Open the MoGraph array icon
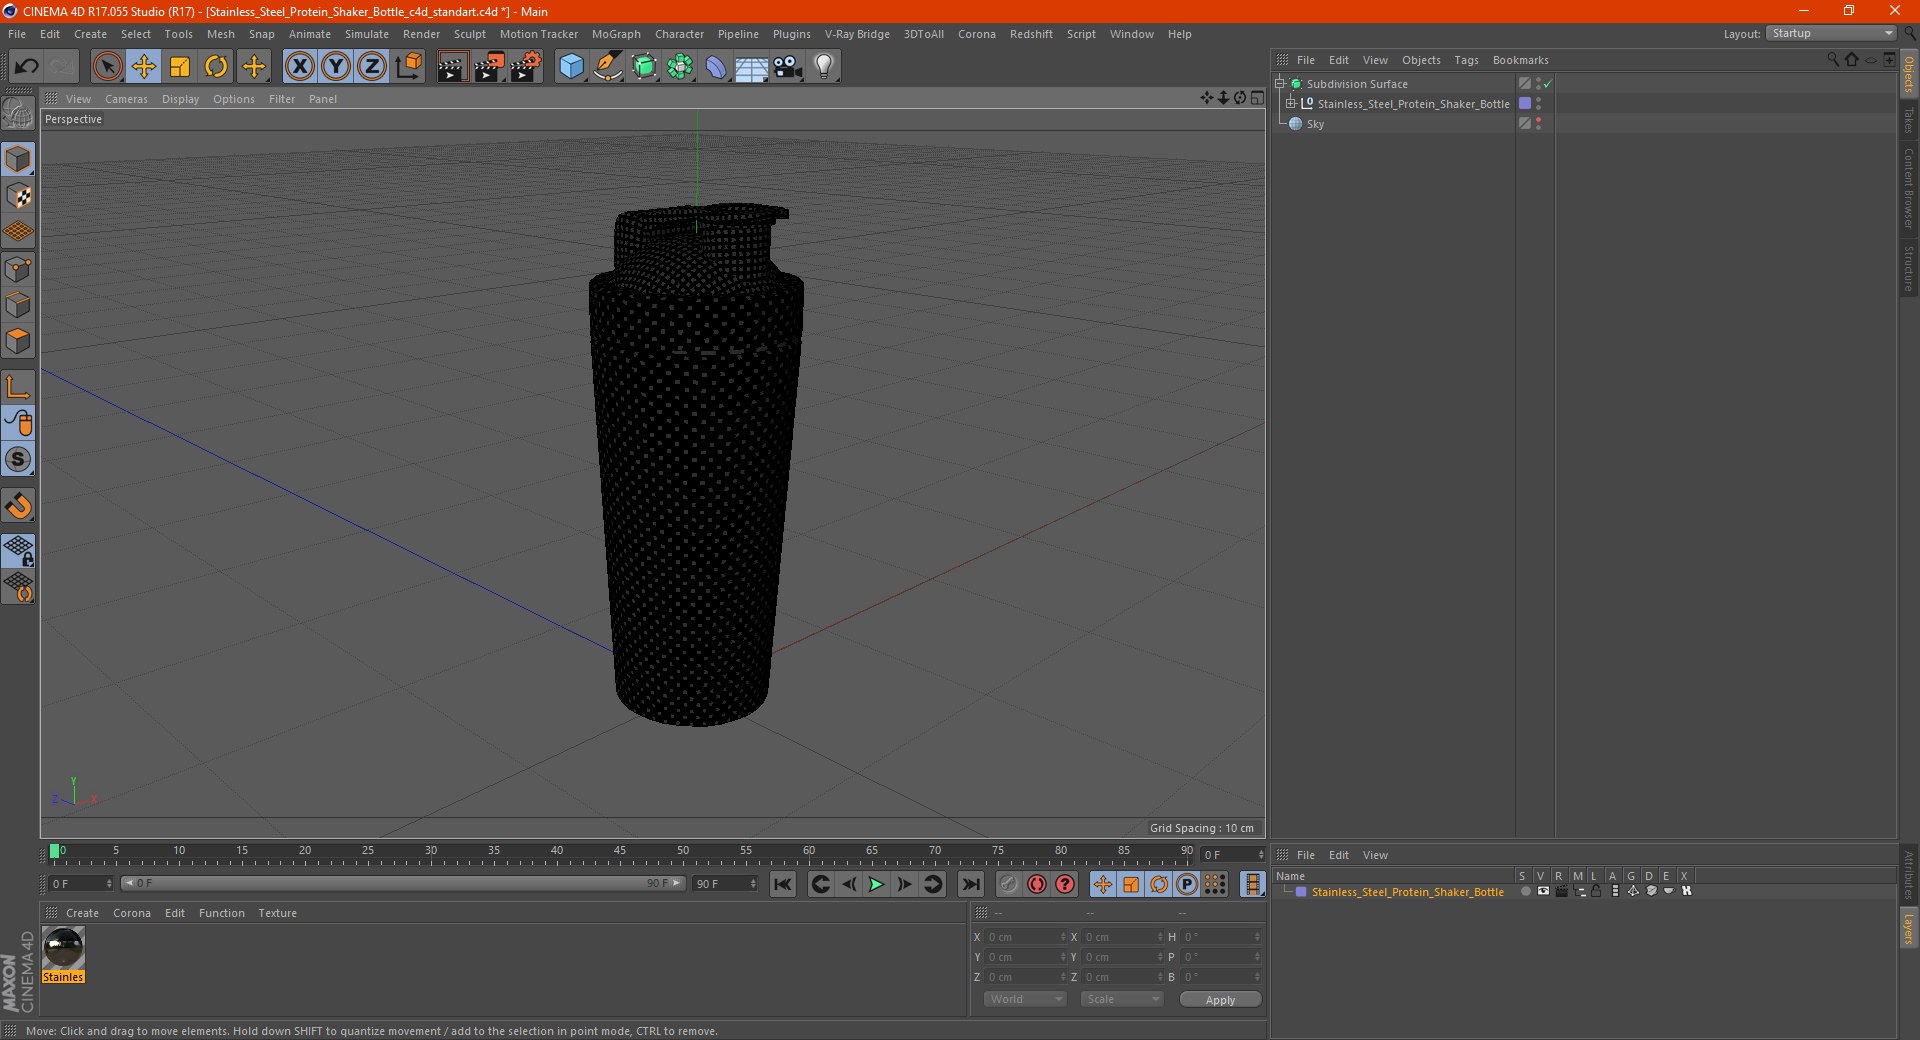This screenshot has height=1040, width=1920. pyautogui.click(x=680, y=67)
